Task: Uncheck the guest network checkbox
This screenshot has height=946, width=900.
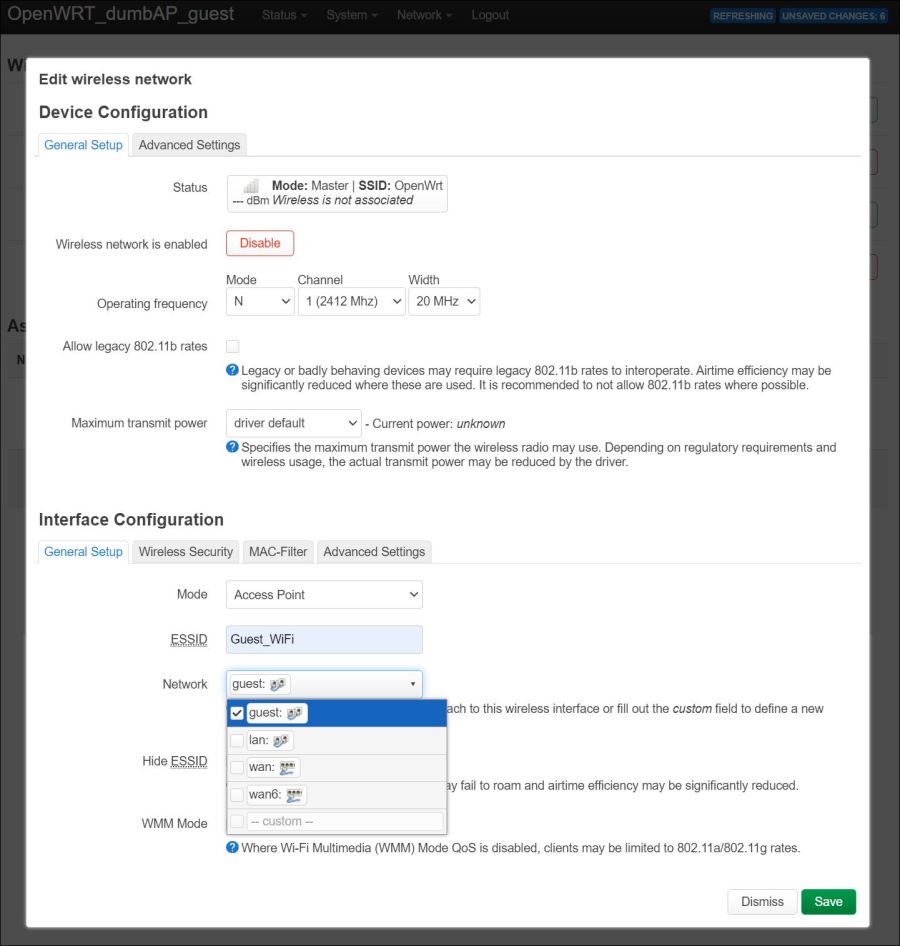Action: 237,713
